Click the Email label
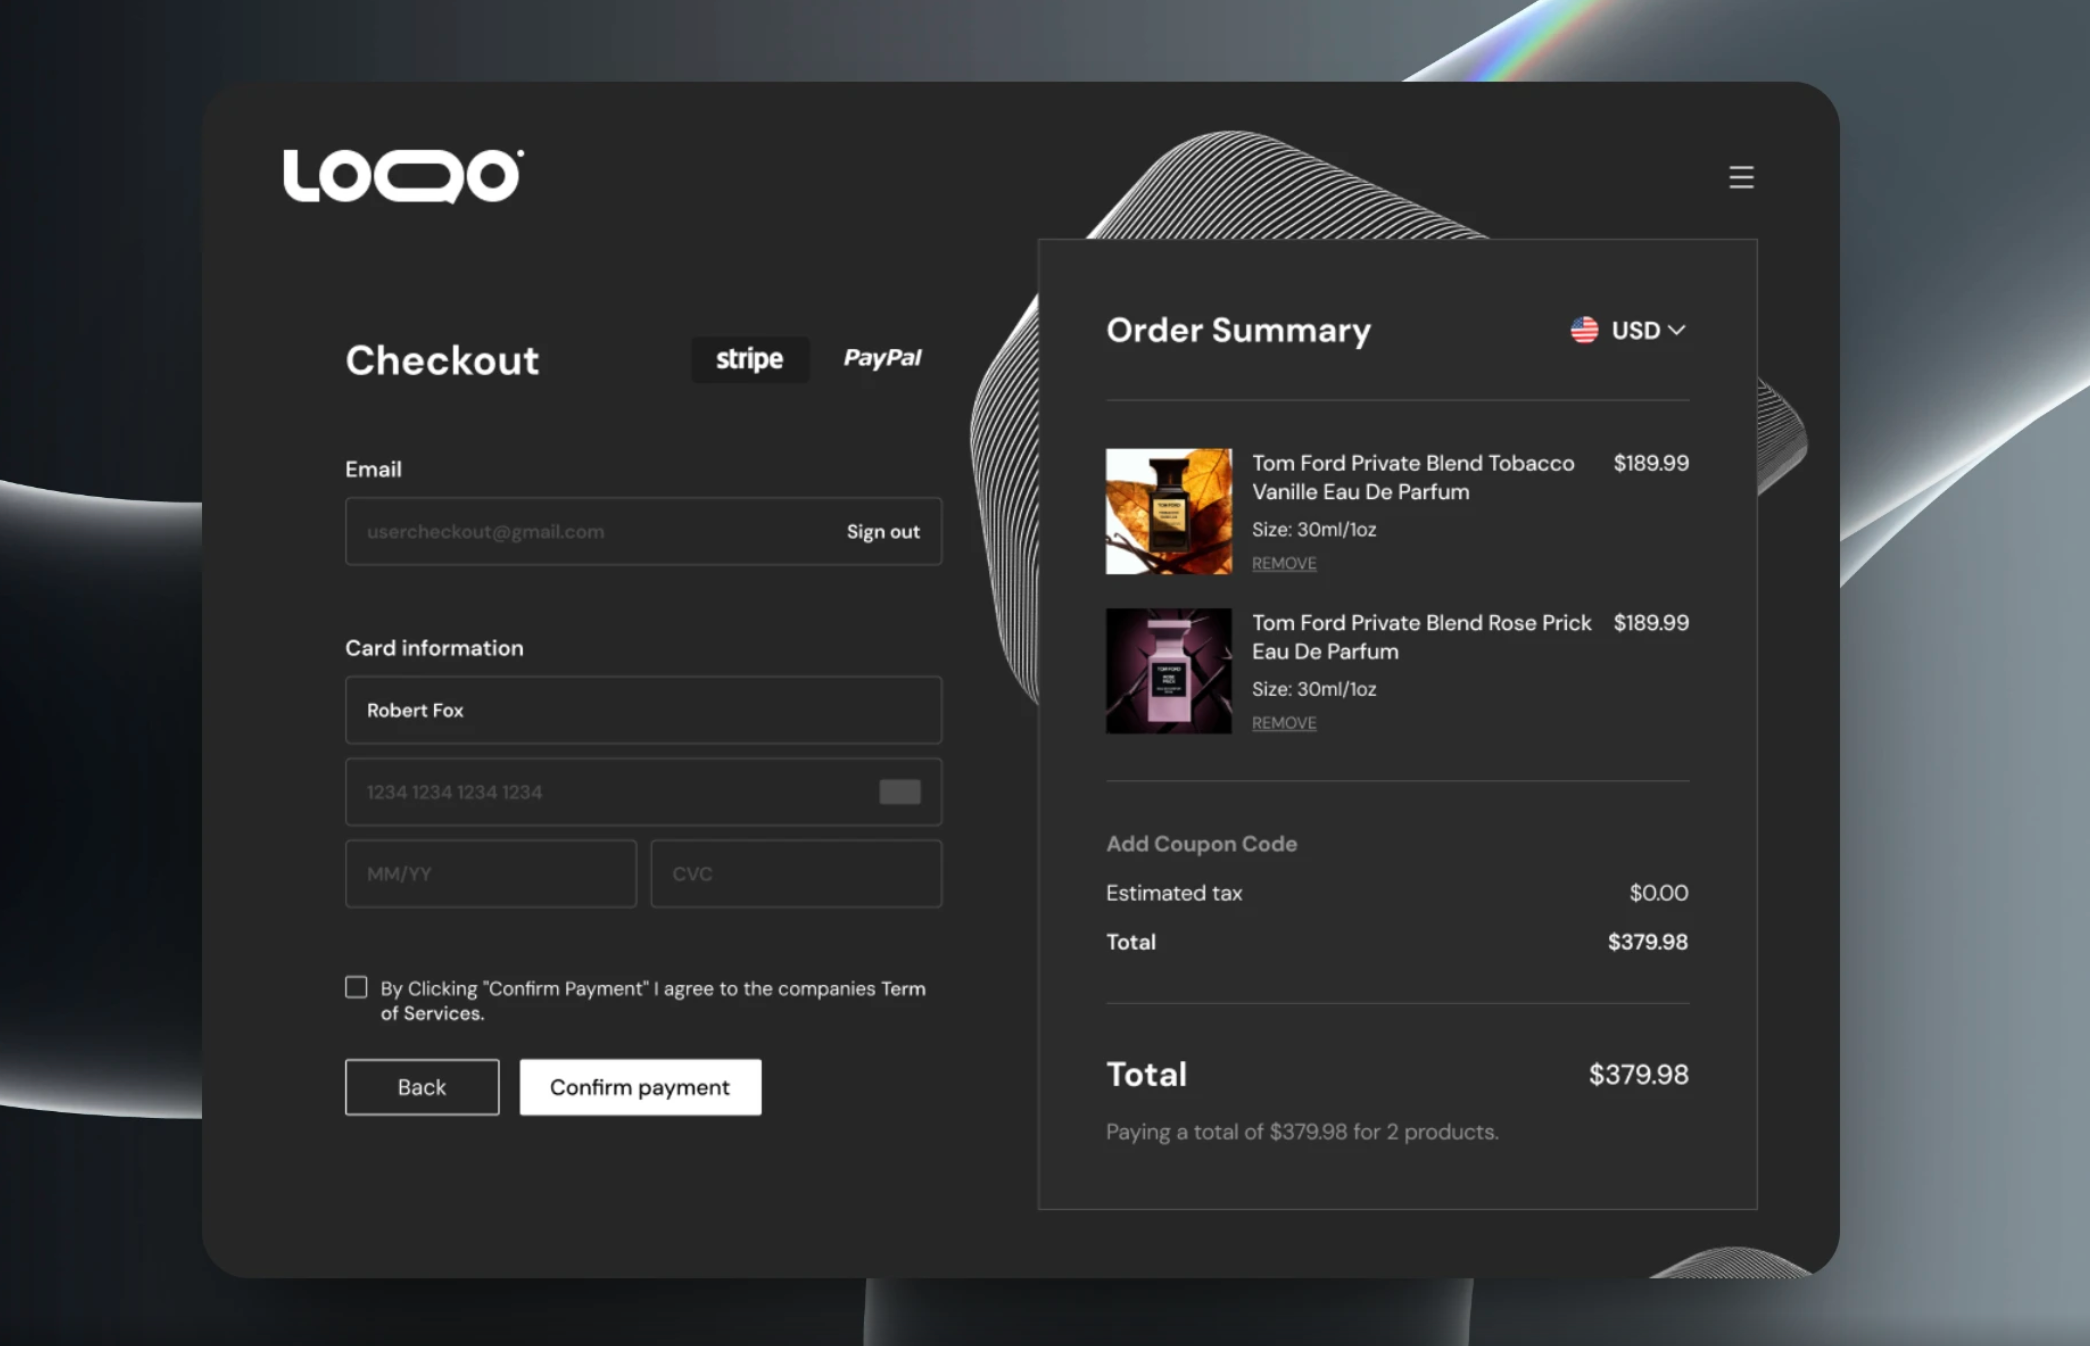 pyautogui.click(x=373, y=469)
